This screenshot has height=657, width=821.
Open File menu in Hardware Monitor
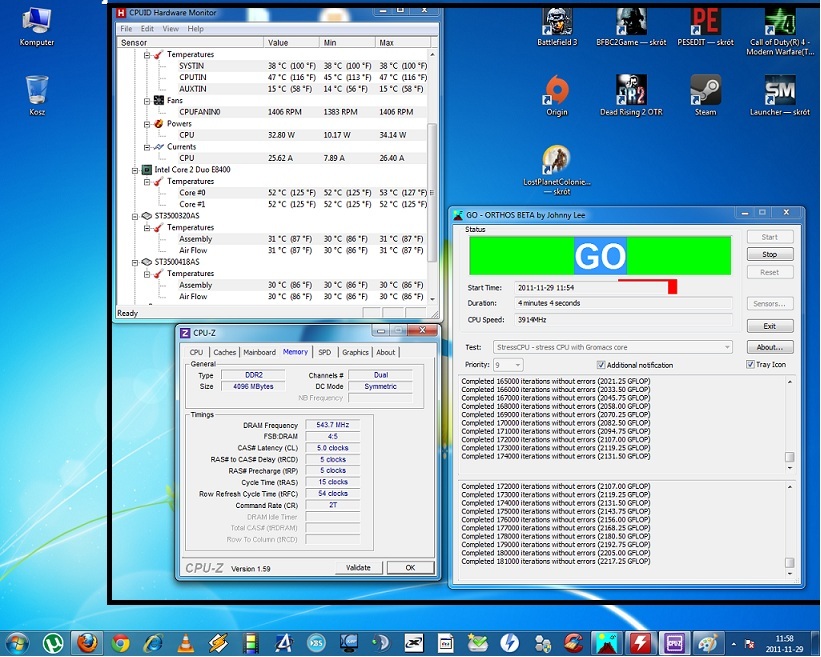126,29
